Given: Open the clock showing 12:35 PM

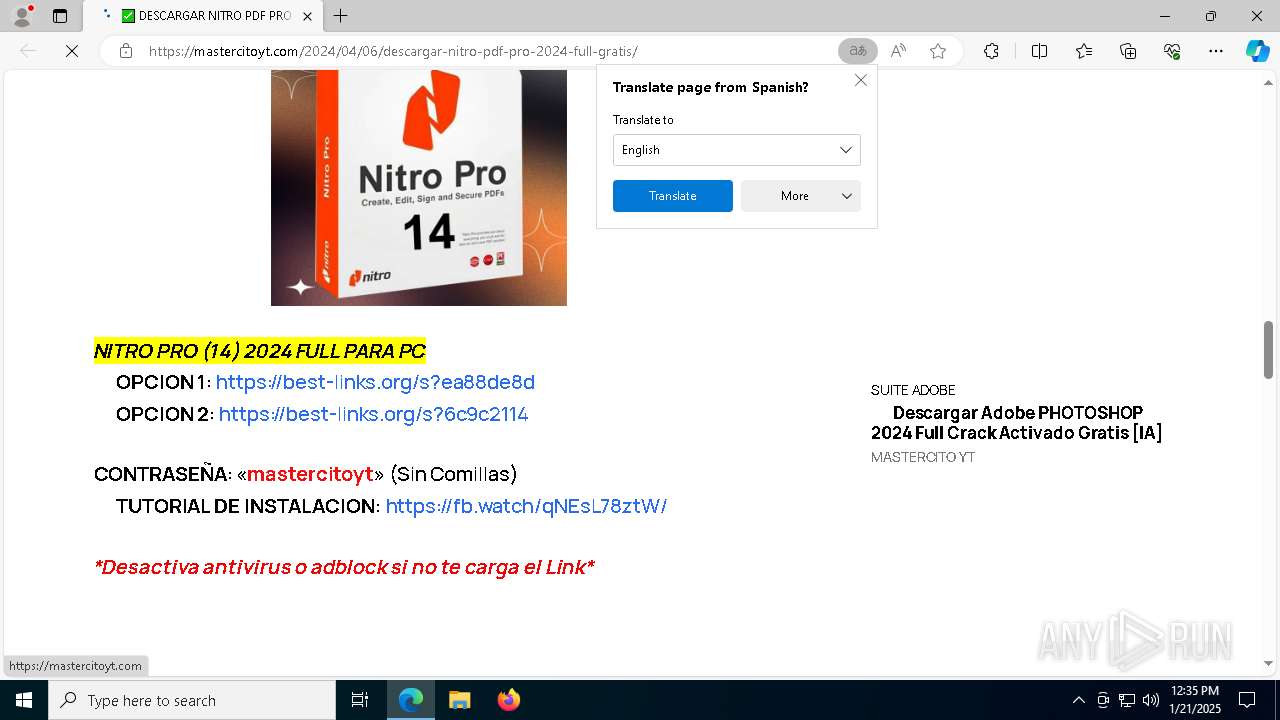Looking at the screenshot, I should 1195,700.
